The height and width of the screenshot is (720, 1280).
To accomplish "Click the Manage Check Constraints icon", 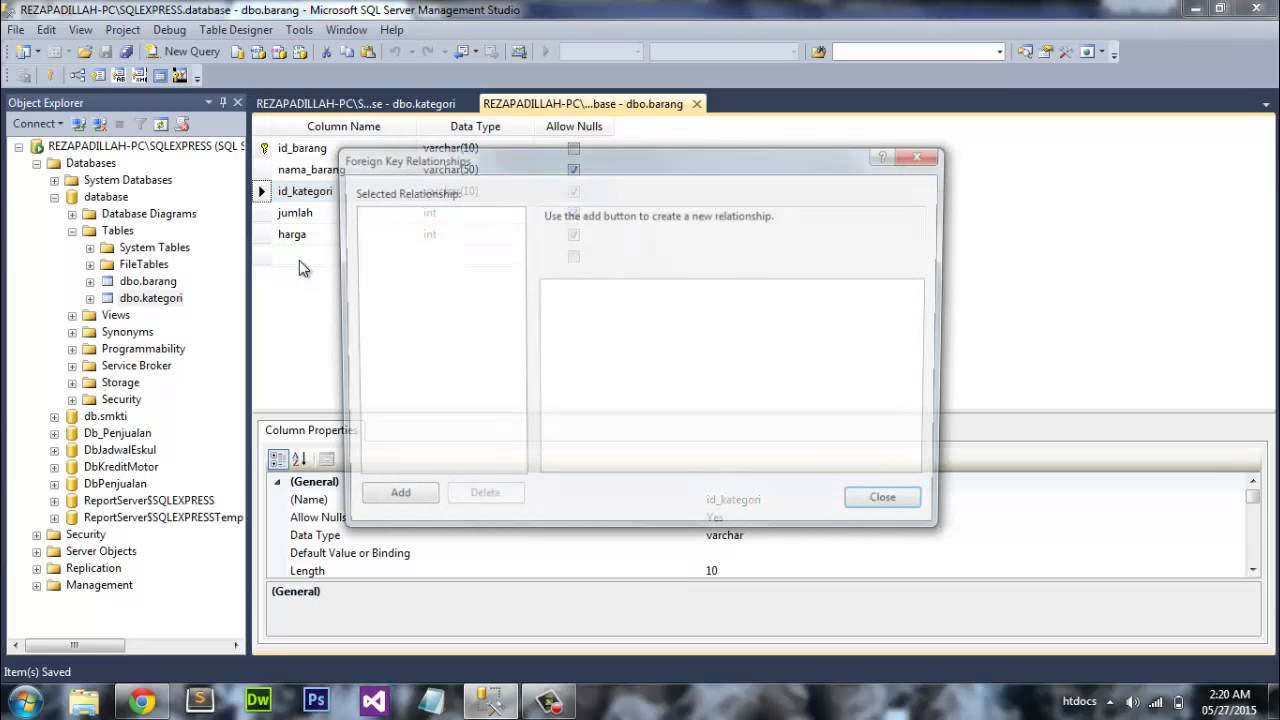I will tap(159, 75).
